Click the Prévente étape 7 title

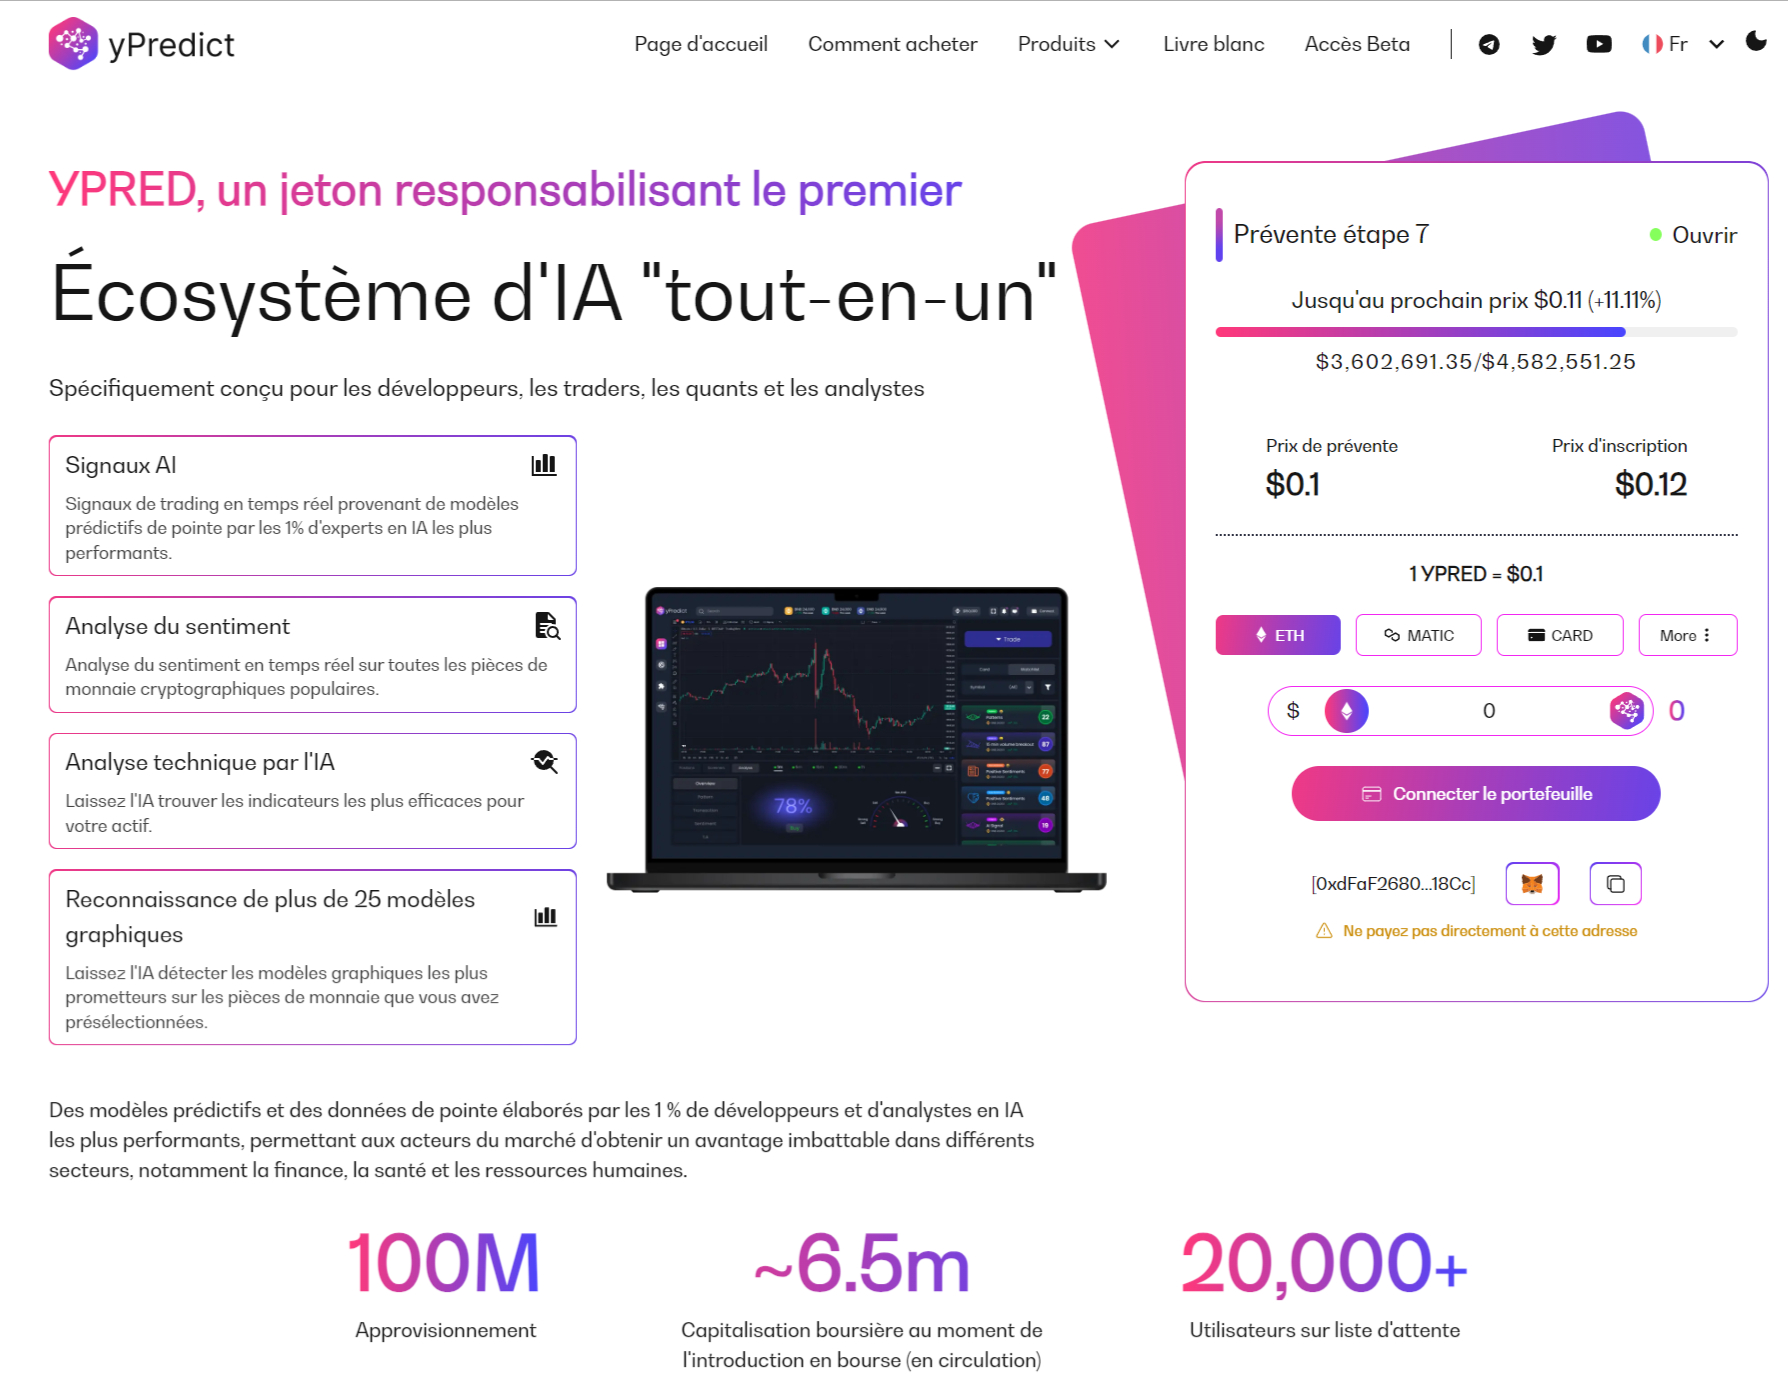pyautogui.click(x=1331, y=234)
